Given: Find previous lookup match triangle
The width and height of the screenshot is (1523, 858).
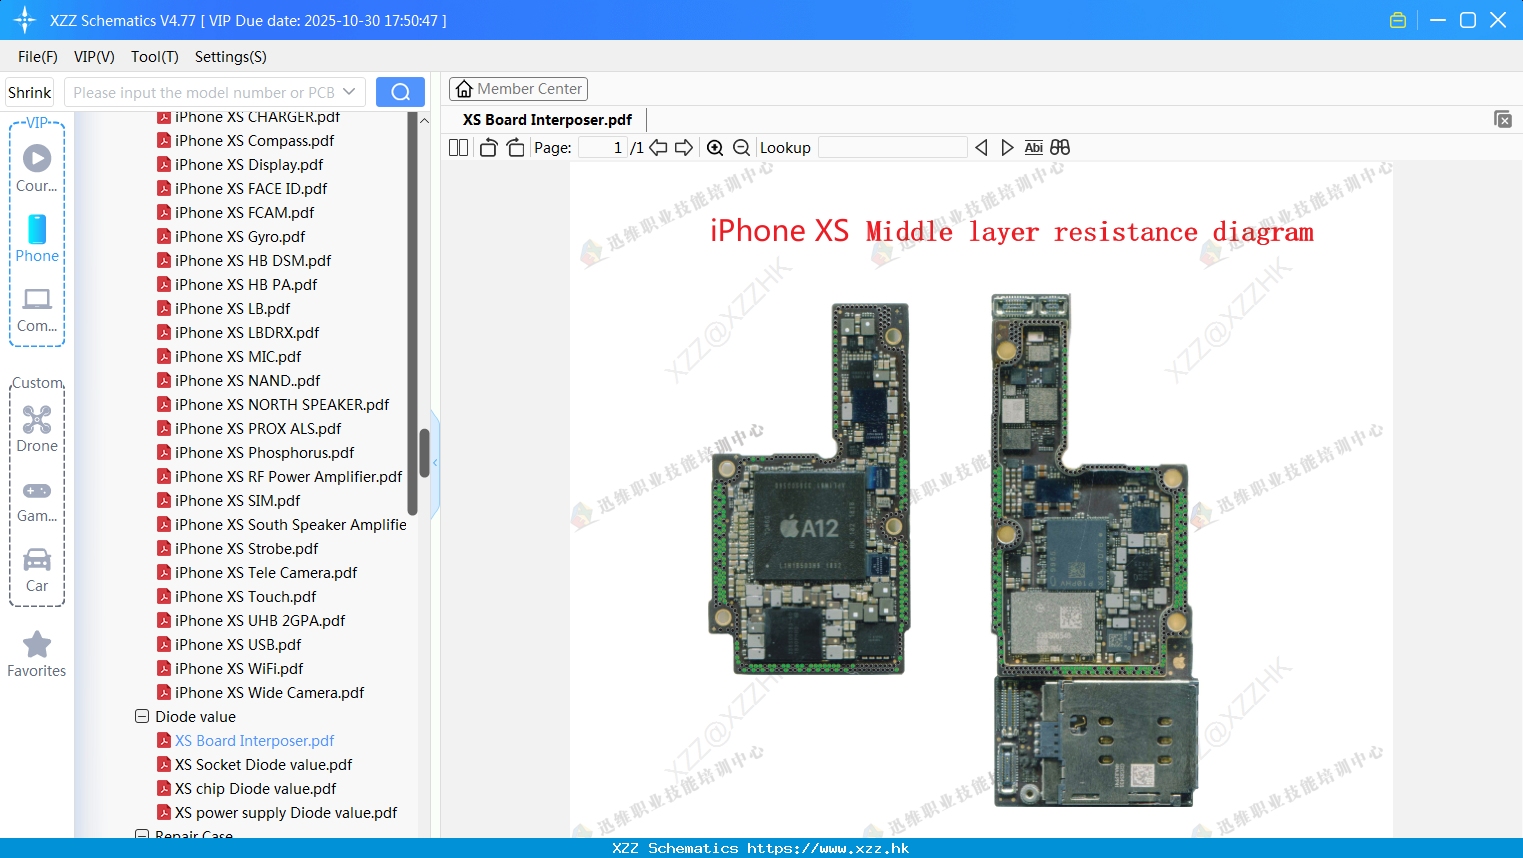Looking at the screenshot, I should coord(981,147).
